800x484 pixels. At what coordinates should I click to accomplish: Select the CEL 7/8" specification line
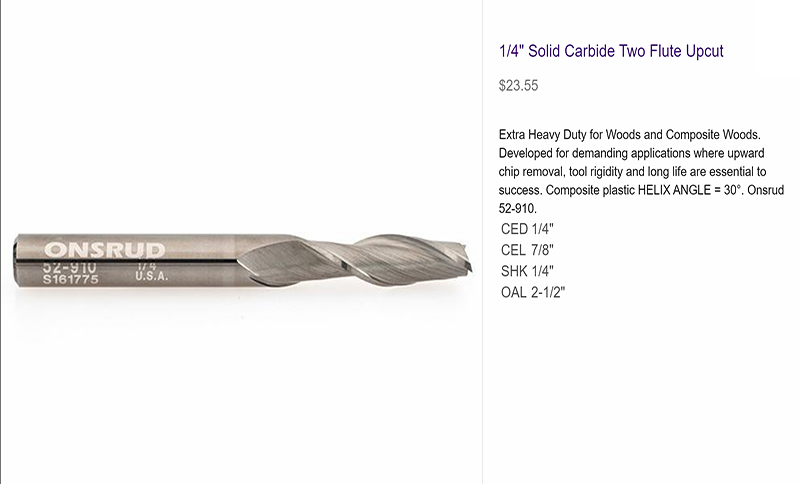click(527, 250)
